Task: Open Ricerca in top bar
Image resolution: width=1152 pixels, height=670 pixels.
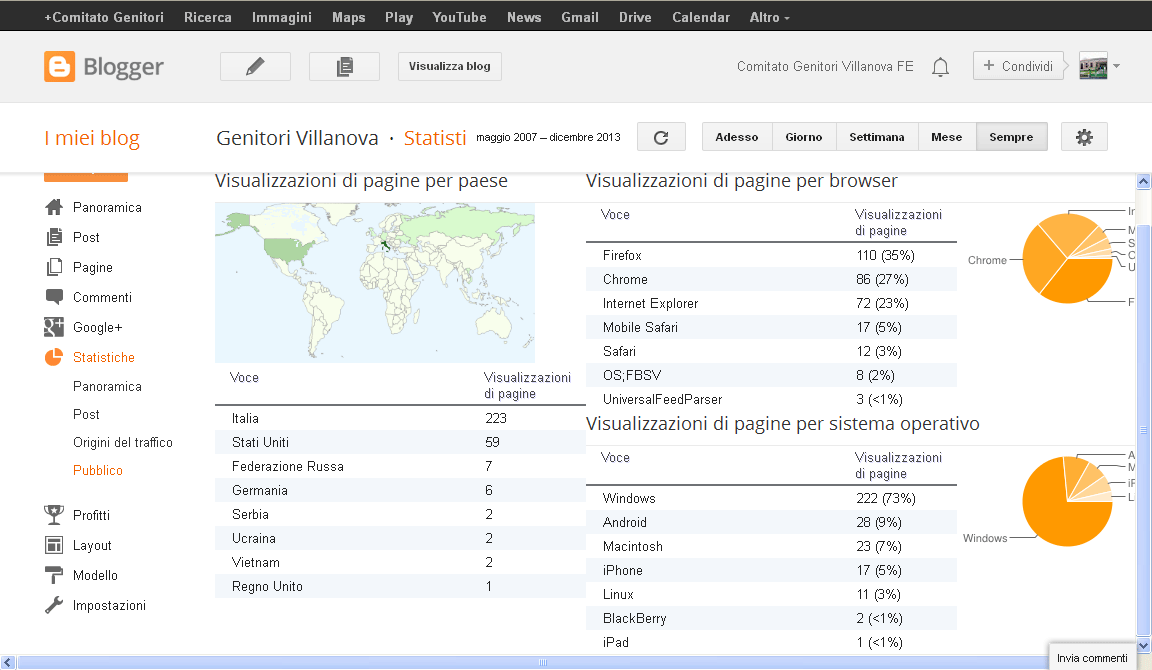Action: [208, 17]
